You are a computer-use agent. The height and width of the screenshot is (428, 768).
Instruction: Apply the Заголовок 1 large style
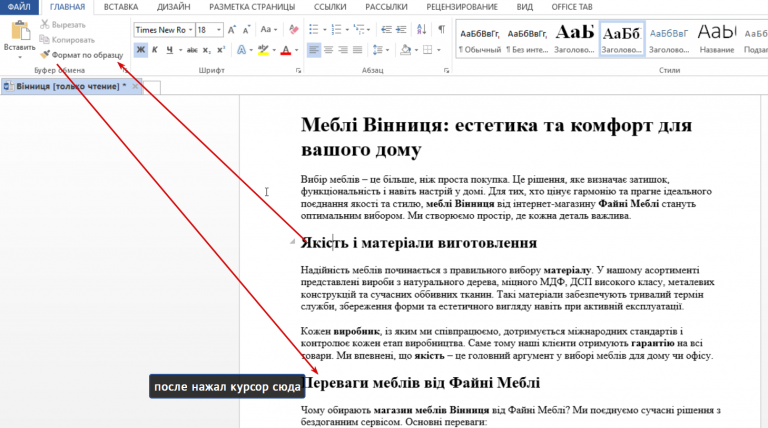[574, 39]
